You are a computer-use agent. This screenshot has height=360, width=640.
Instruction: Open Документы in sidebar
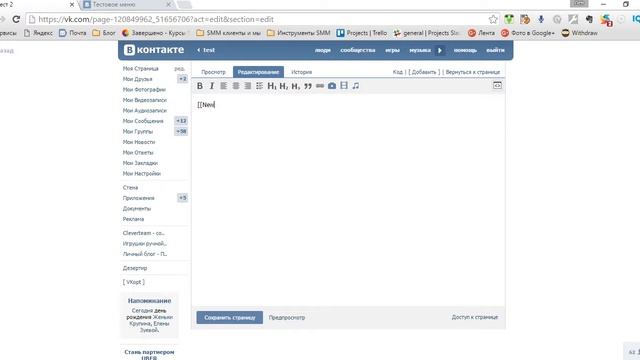tap(137, 209)
